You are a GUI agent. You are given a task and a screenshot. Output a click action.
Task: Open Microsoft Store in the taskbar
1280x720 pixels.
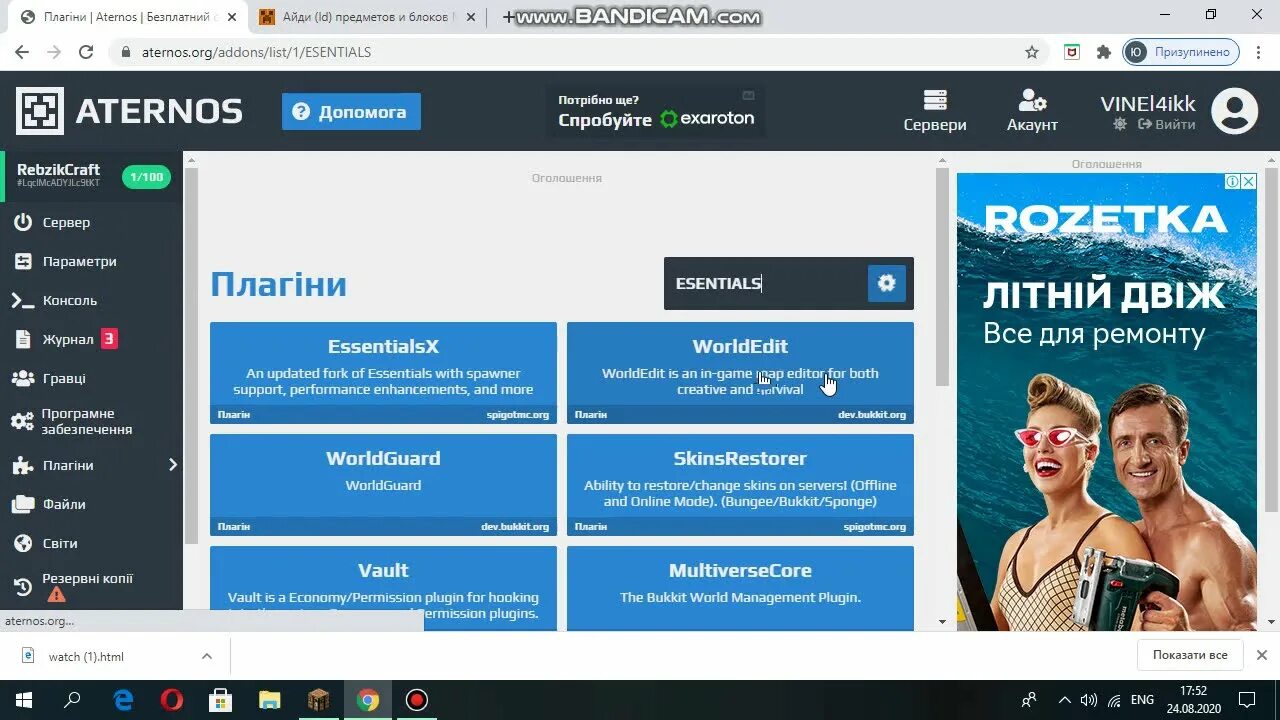(x=220, y=700)
